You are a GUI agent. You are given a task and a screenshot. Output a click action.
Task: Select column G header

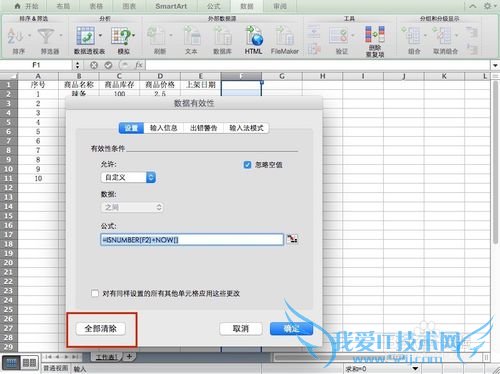(282, 76)
